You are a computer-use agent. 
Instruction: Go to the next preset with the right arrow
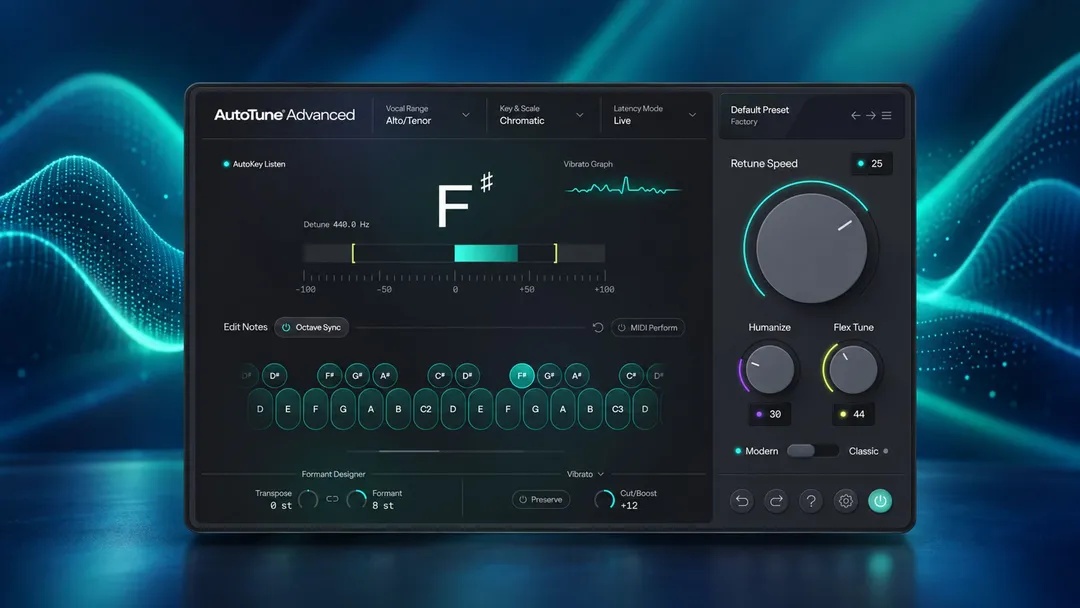point(871,116)
